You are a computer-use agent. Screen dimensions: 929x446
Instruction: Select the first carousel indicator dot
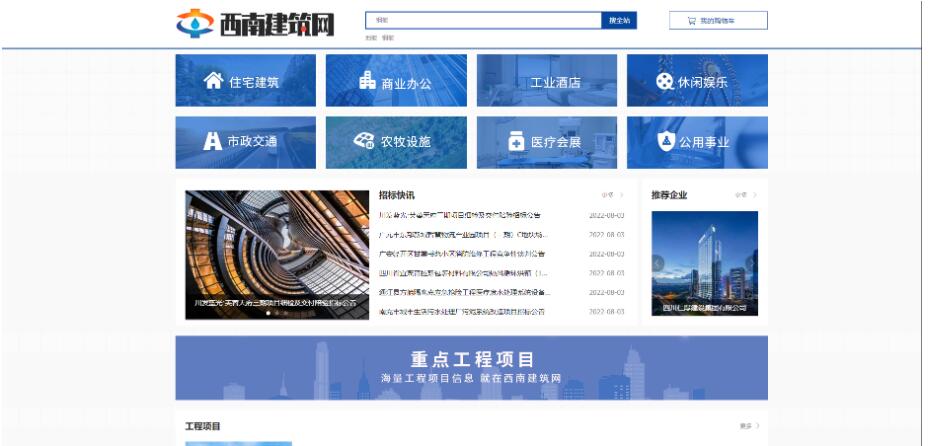(268, 313)
